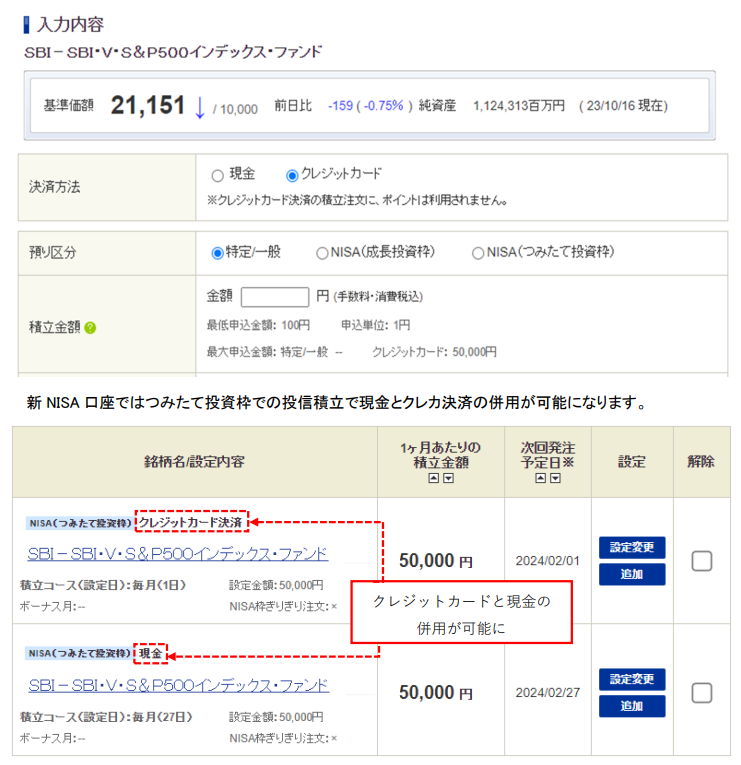Sort 次回発注予定日 column ascending arrow

tap(540, 478)
